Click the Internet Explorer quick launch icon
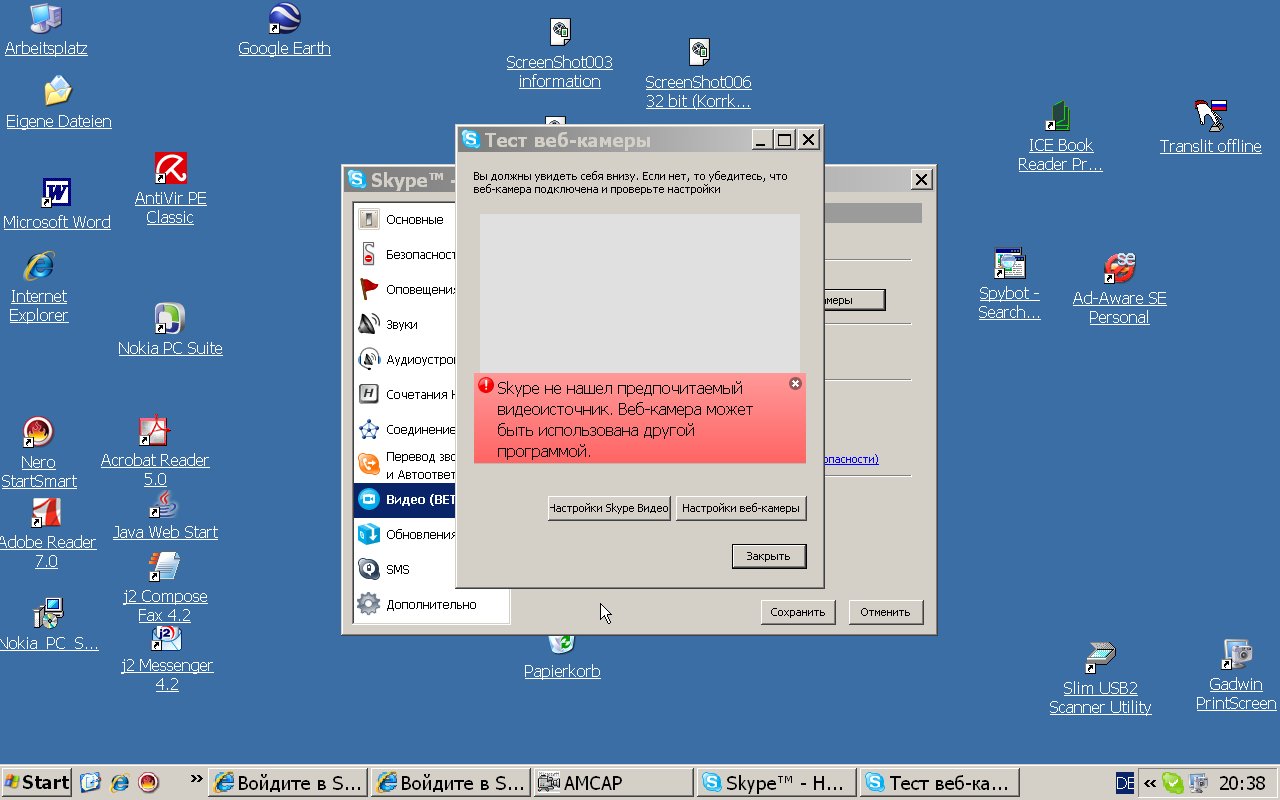The width and height of the screenshot is (1280, 800). click(x=119, y=782)
